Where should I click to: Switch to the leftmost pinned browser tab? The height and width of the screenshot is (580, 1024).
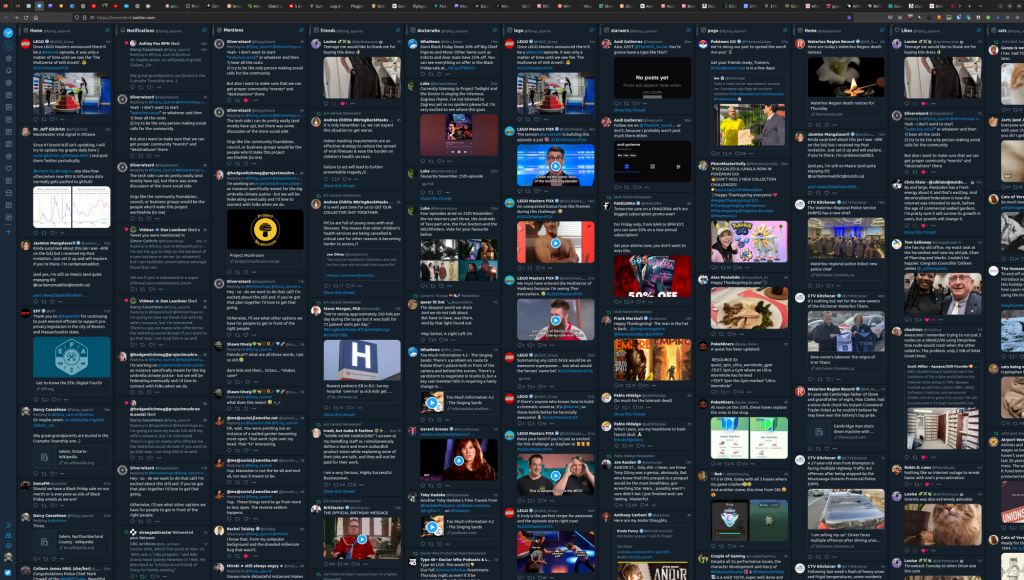click(x=6, y=6)
